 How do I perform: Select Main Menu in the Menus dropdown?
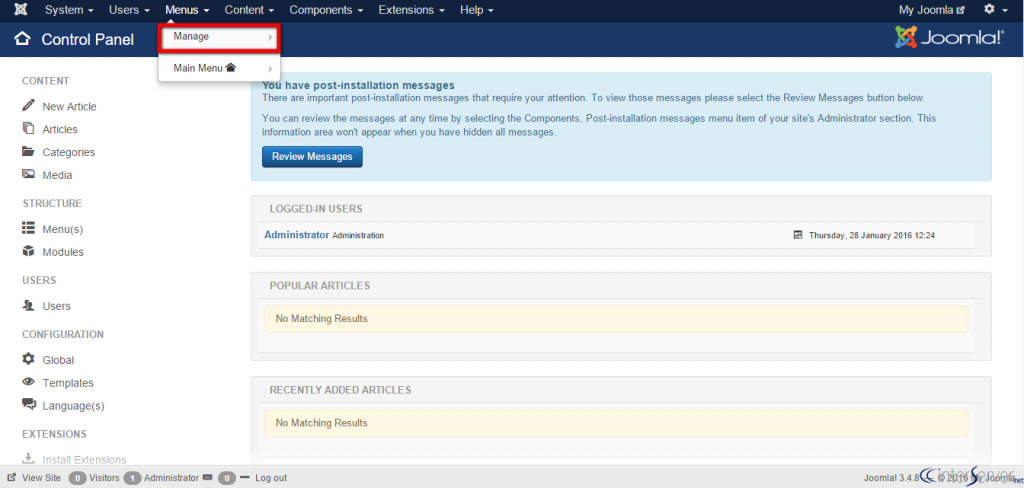click(219, 68)
